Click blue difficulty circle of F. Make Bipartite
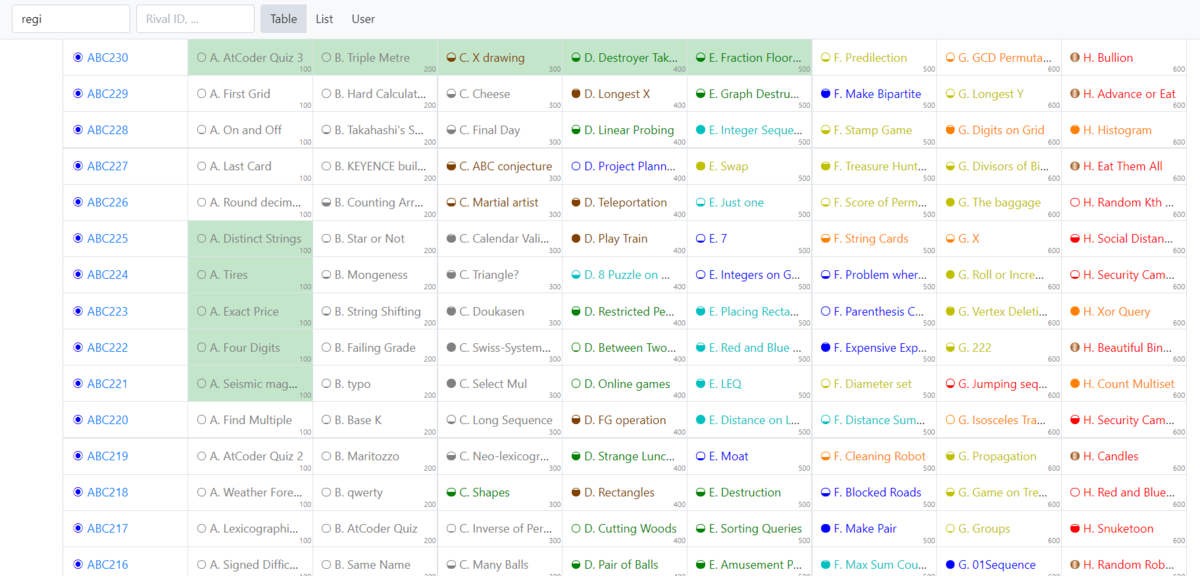 coord(825,94)
